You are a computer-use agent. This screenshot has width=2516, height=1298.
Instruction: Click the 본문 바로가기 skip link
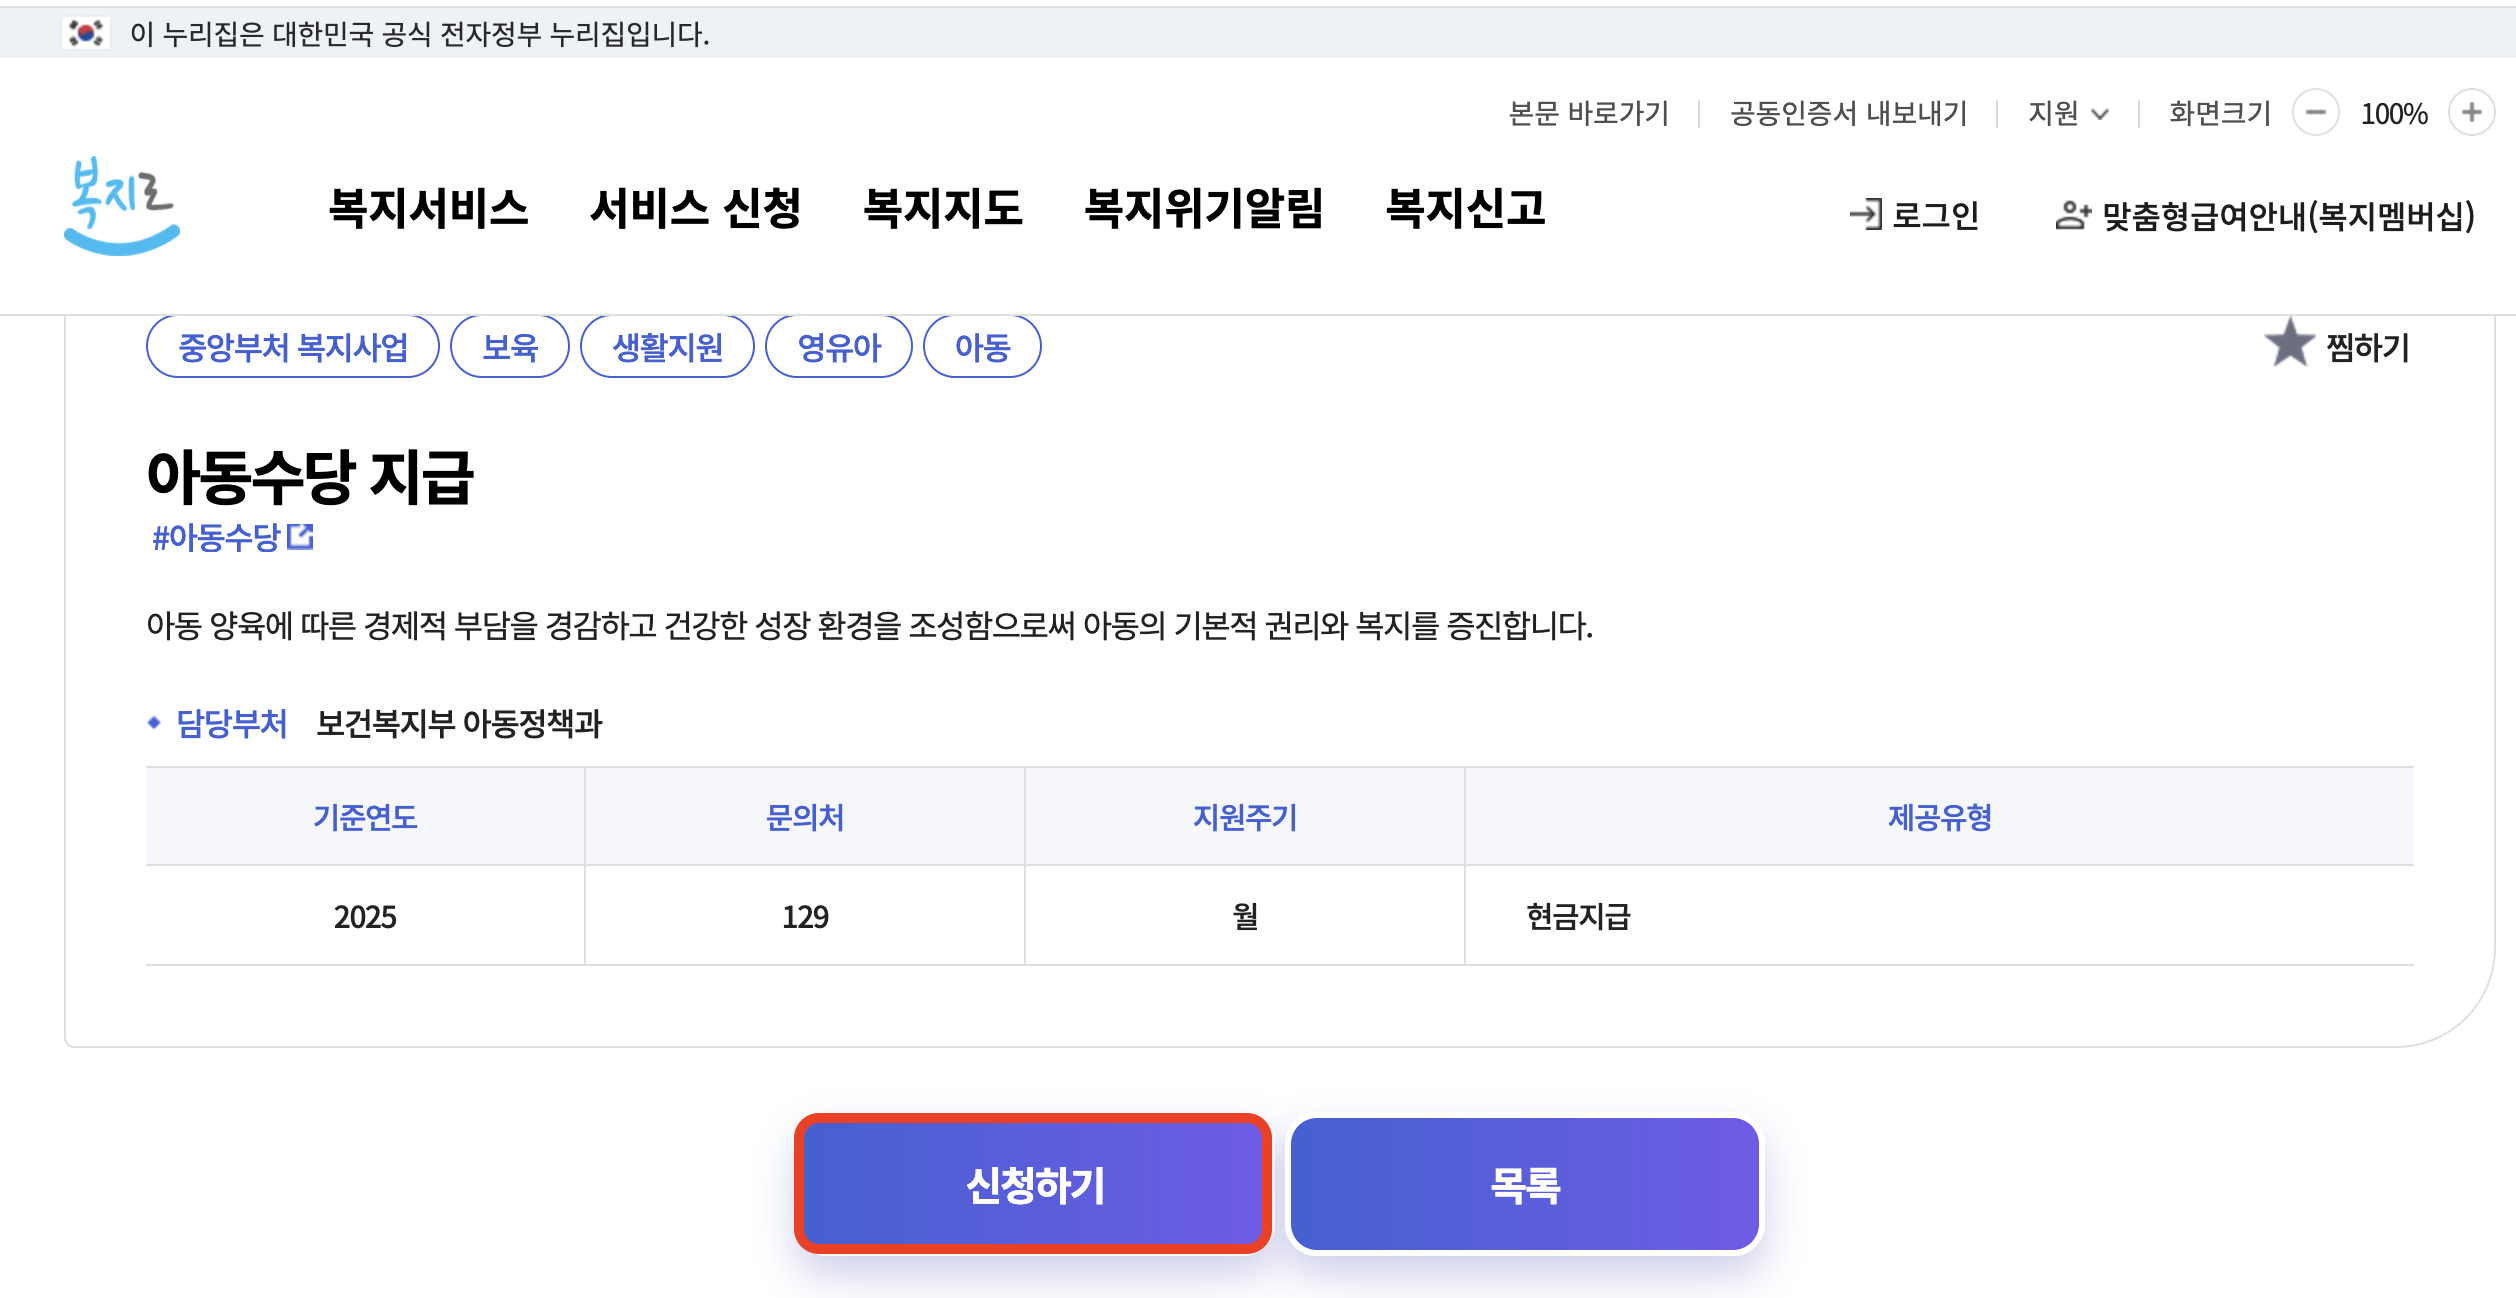(x=1589, y=114)
